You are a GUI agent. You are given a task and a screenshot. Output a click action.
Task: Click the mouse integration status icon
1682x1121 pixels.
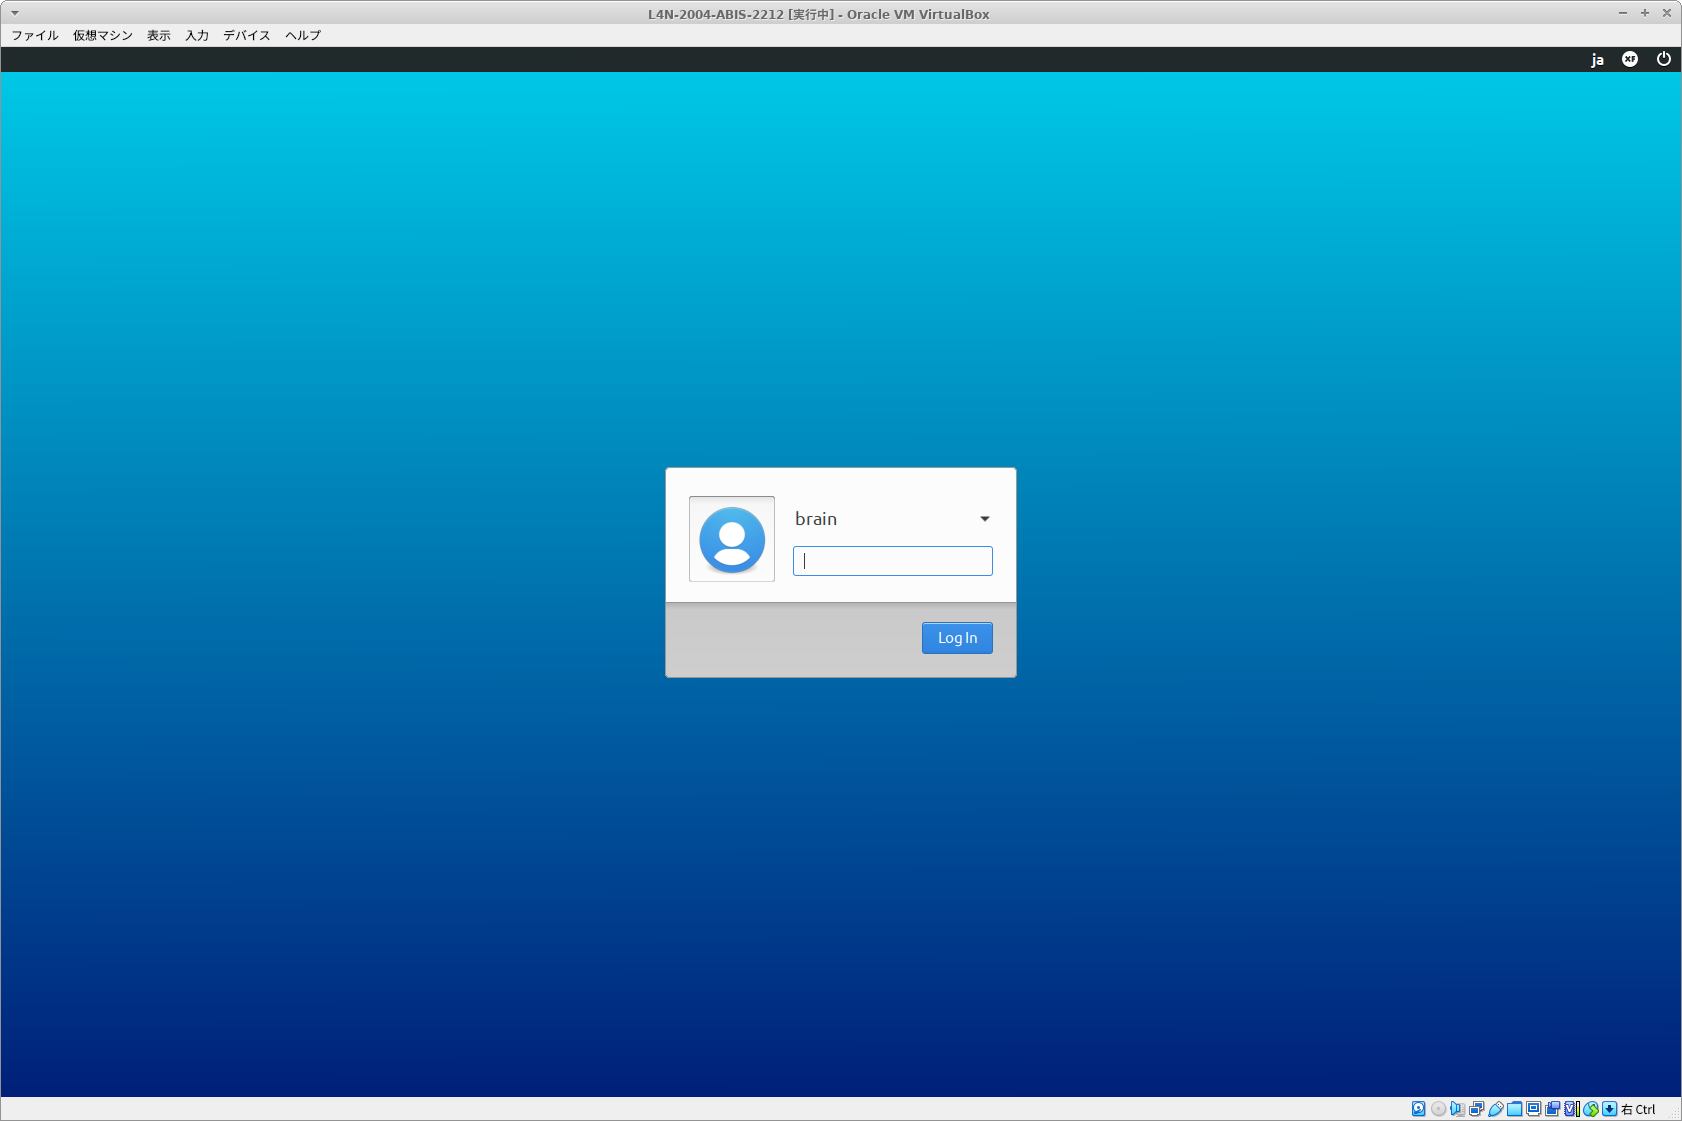point(1591,1108)
